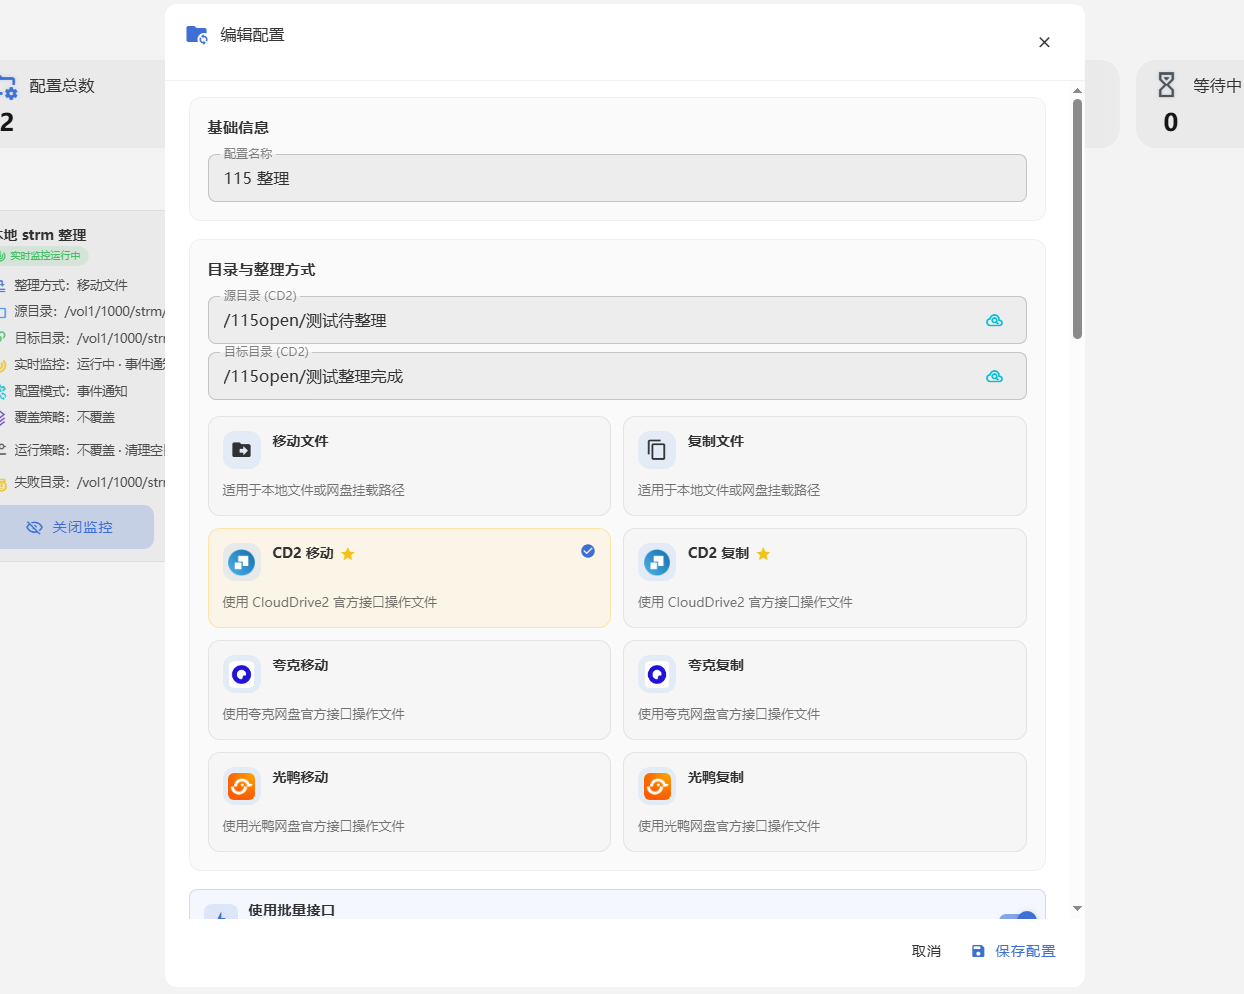Click the copy-file duplicate icon
Image resolution: width=1244 pixels, height=994 pixels.
[x=657, y=450]
